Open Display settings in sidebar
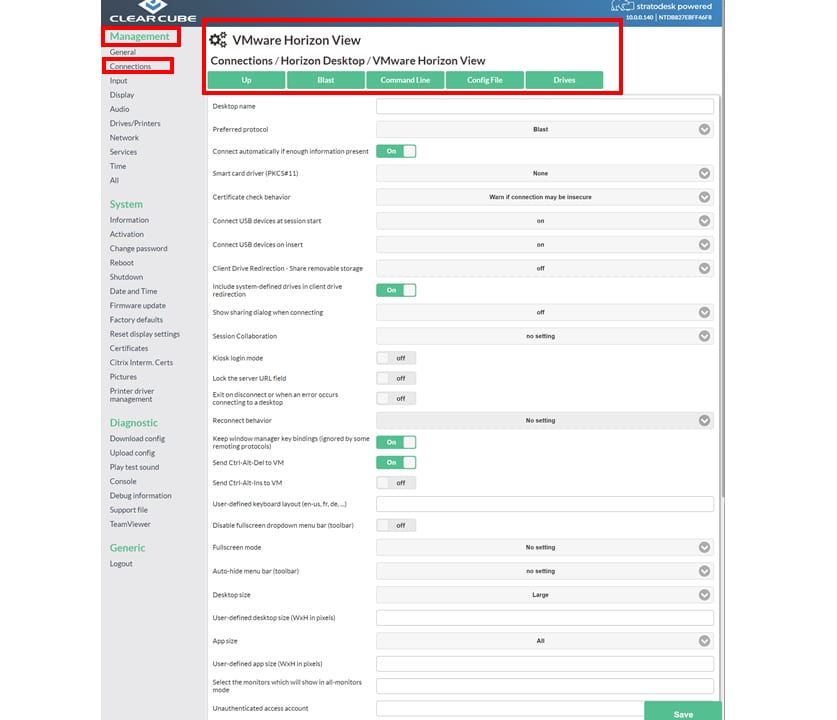The height and width of the screenshot is (720, 837). pyautogui.click(x=122, y=95)
